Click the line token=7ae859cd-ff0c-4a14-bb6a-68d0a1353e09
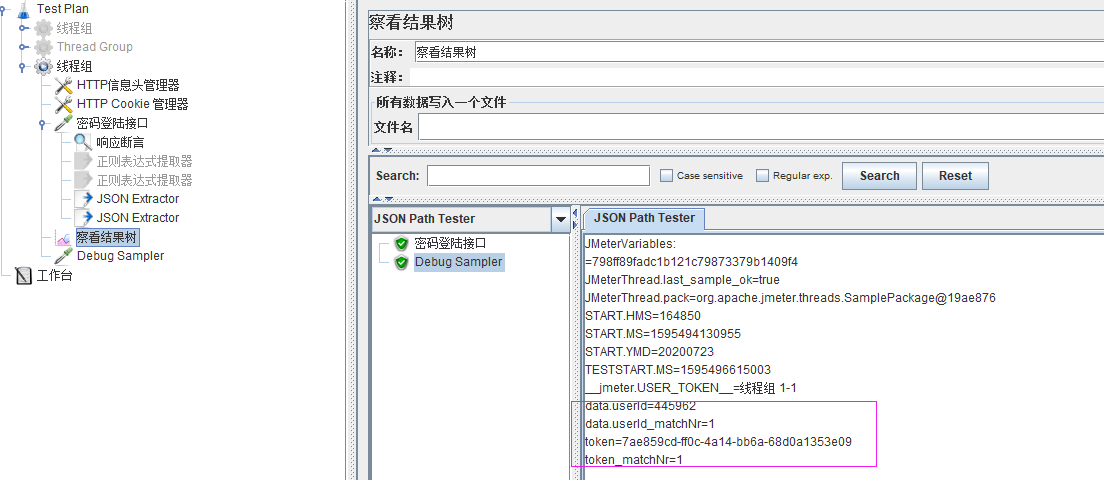The height and width of the screenshot is (480, 1104). pyautogui.click(x=718, y=442)
